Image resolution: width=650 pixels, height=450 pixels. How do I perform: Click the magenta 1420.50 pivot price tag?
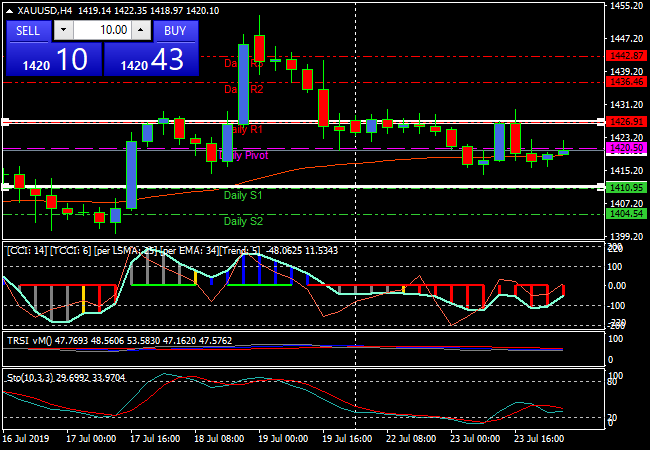(x=626, y=148)
